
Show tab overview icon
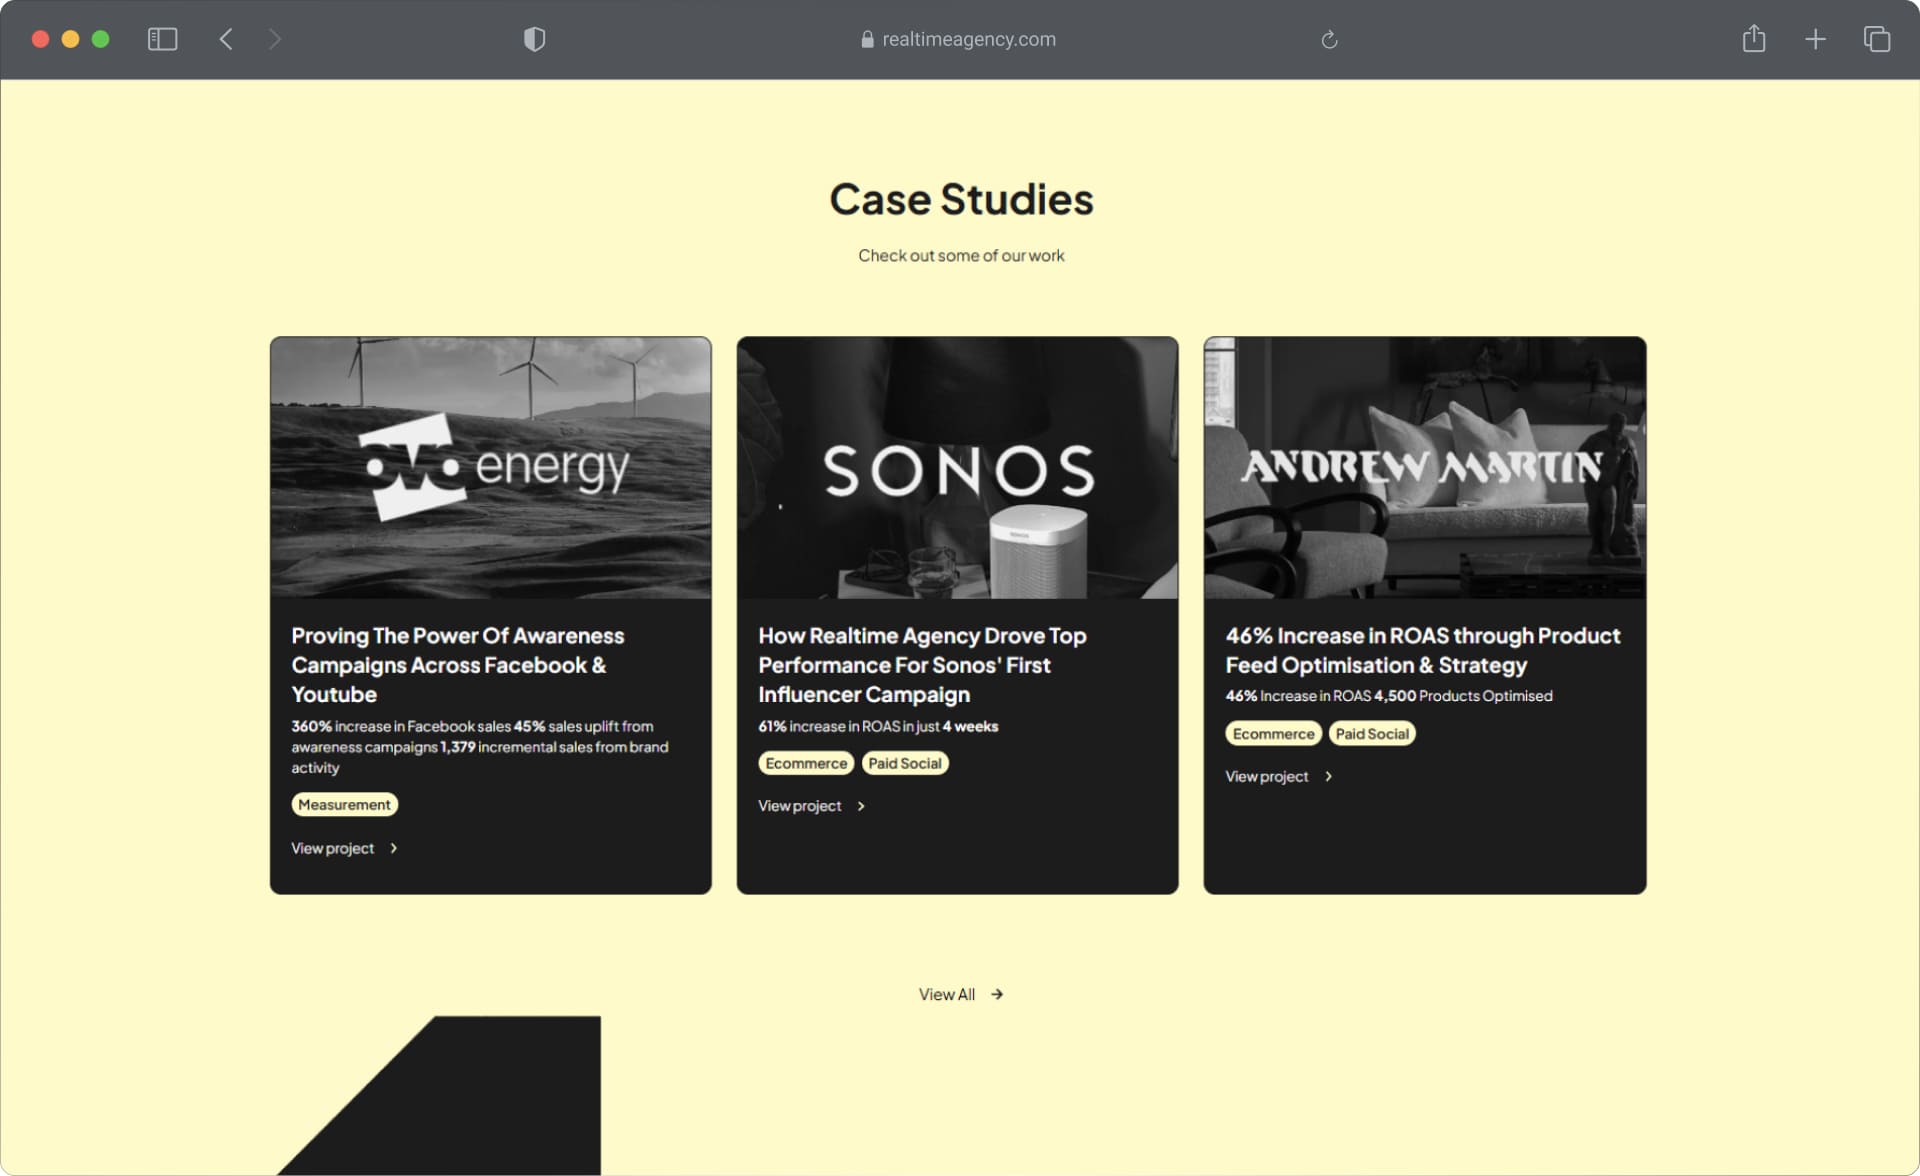coord(1876,39)
